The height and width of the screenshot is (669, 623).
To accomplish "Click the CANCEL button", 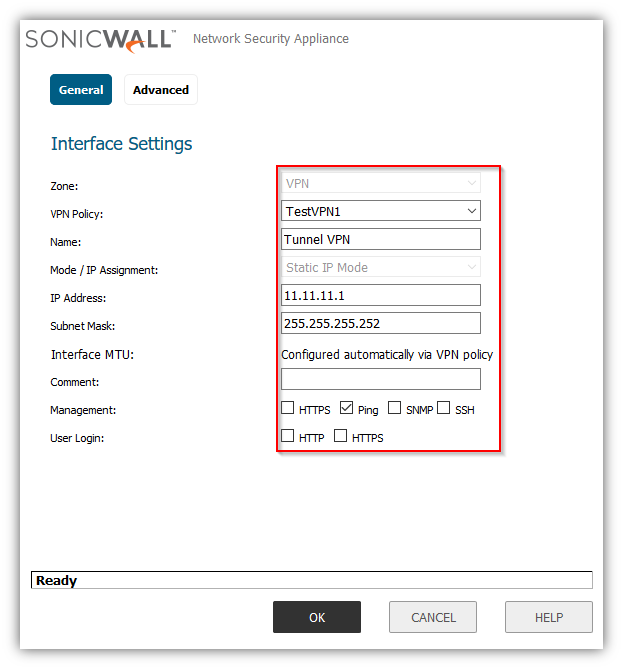I will click(433, 617).
